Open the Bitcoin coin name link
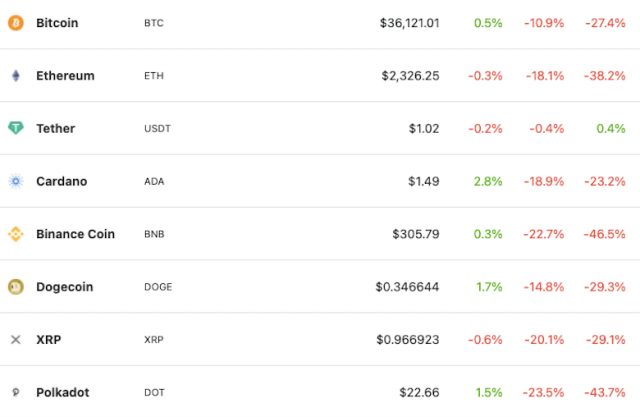This screenshot has width=640, height=417. (57, 22)
